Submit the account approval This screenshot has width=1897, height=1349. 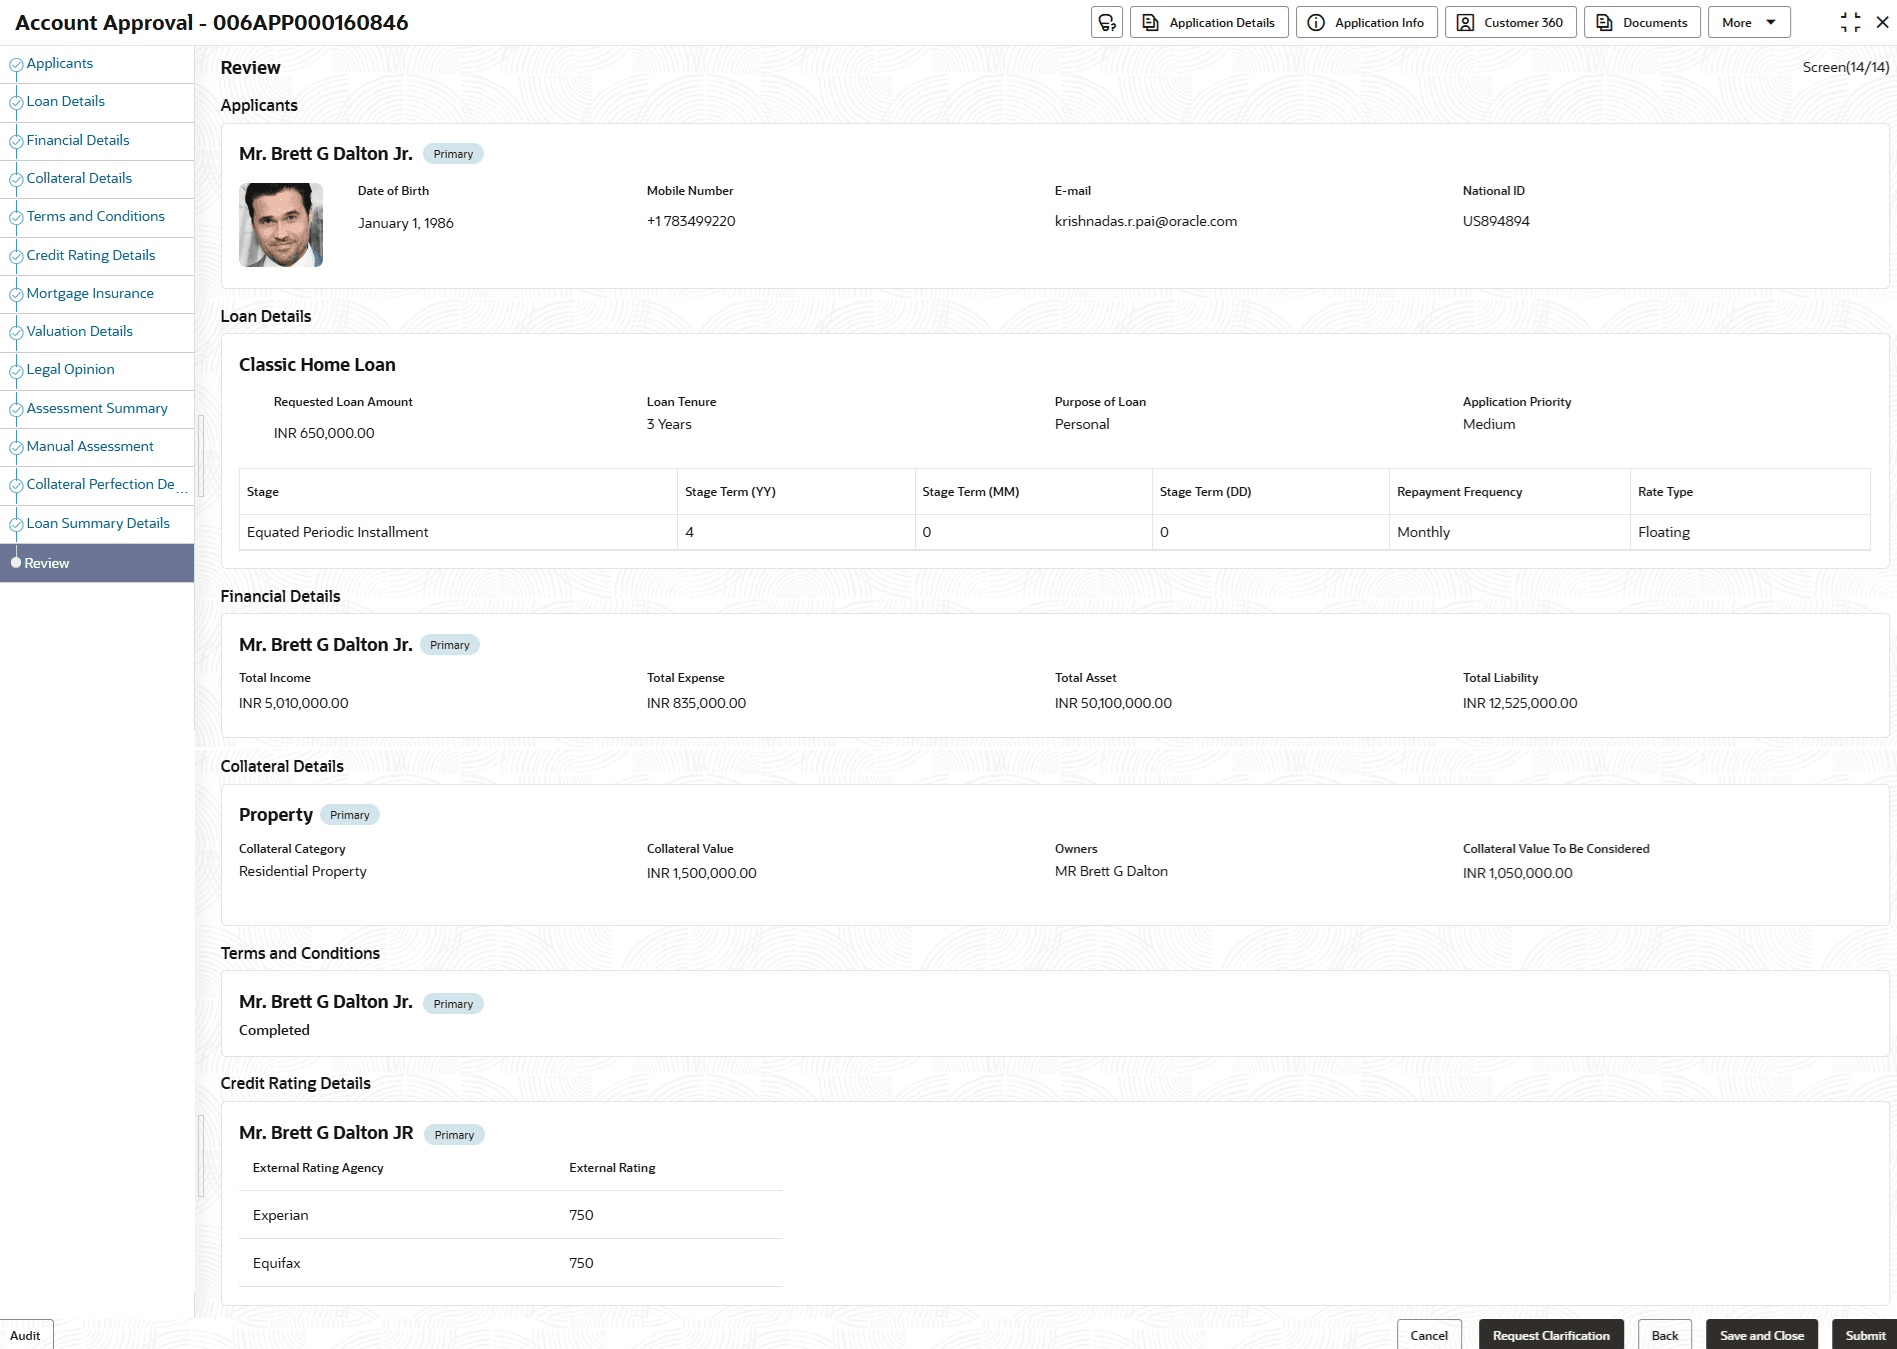coord(1865,1335)
